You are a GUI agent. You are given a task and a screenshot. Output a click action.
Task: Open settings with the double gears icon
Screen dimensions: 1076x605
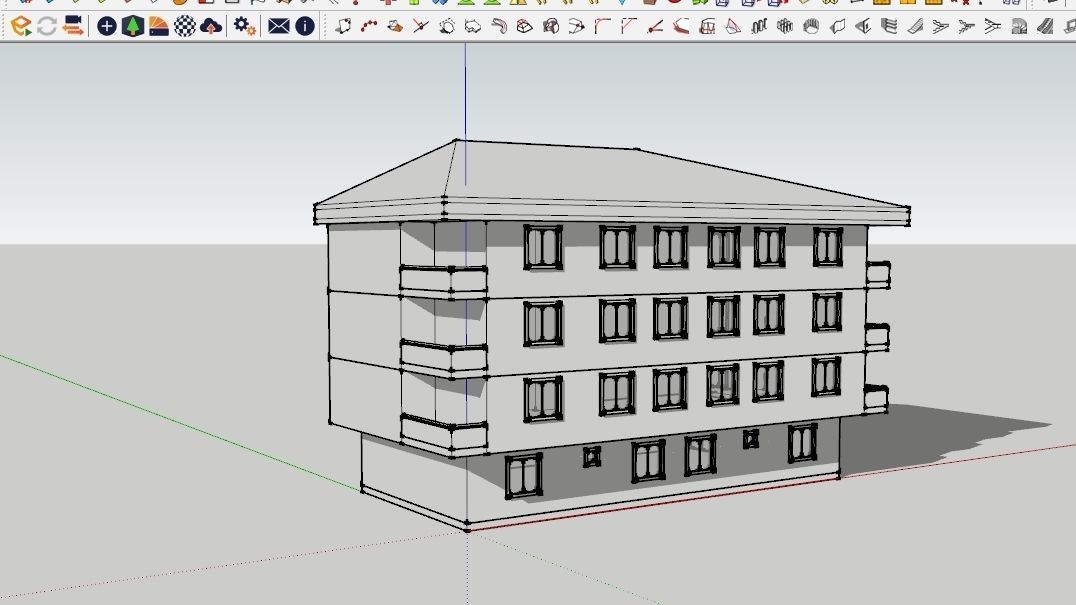pyautogui.click(x=244, y=26)
